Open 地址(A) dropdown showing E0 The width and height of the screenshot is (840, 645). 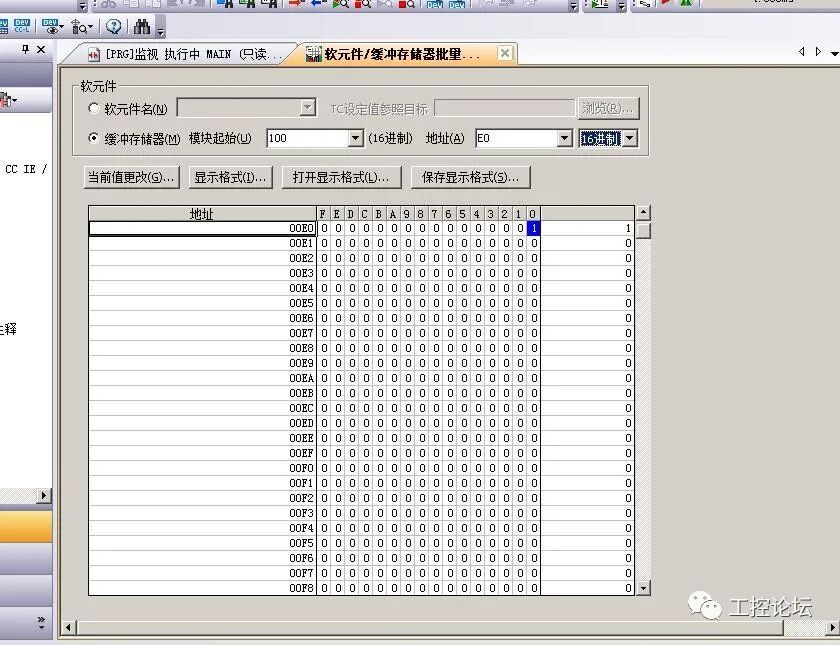click(x=564, y=138)
